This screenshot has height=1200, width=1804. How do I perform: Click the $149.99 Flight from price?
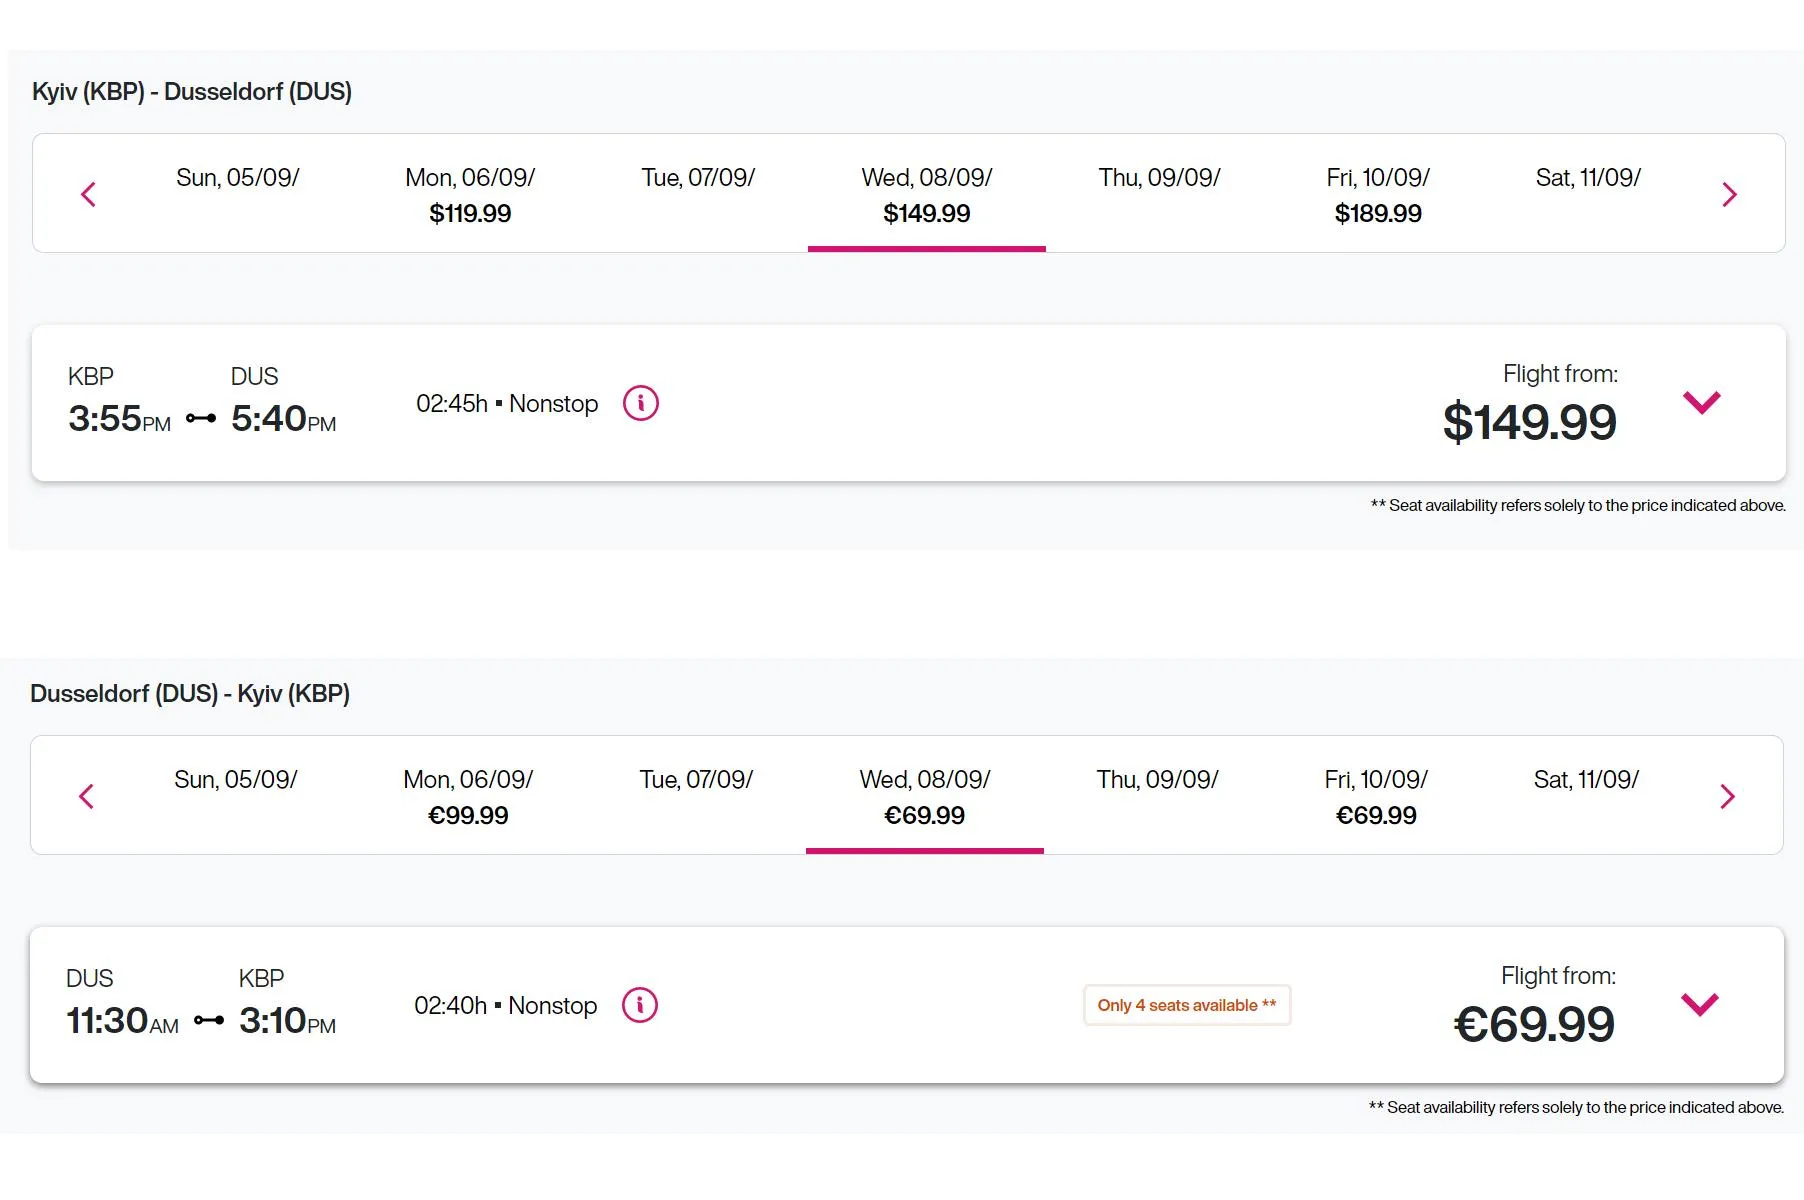[x=1529, y=421]
